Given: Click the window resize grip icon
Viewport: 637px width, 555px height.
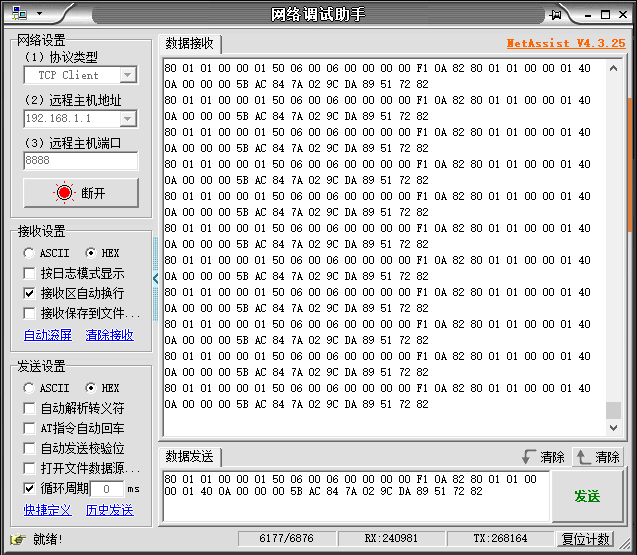Looking at the screenshot, I should [624, 542].
